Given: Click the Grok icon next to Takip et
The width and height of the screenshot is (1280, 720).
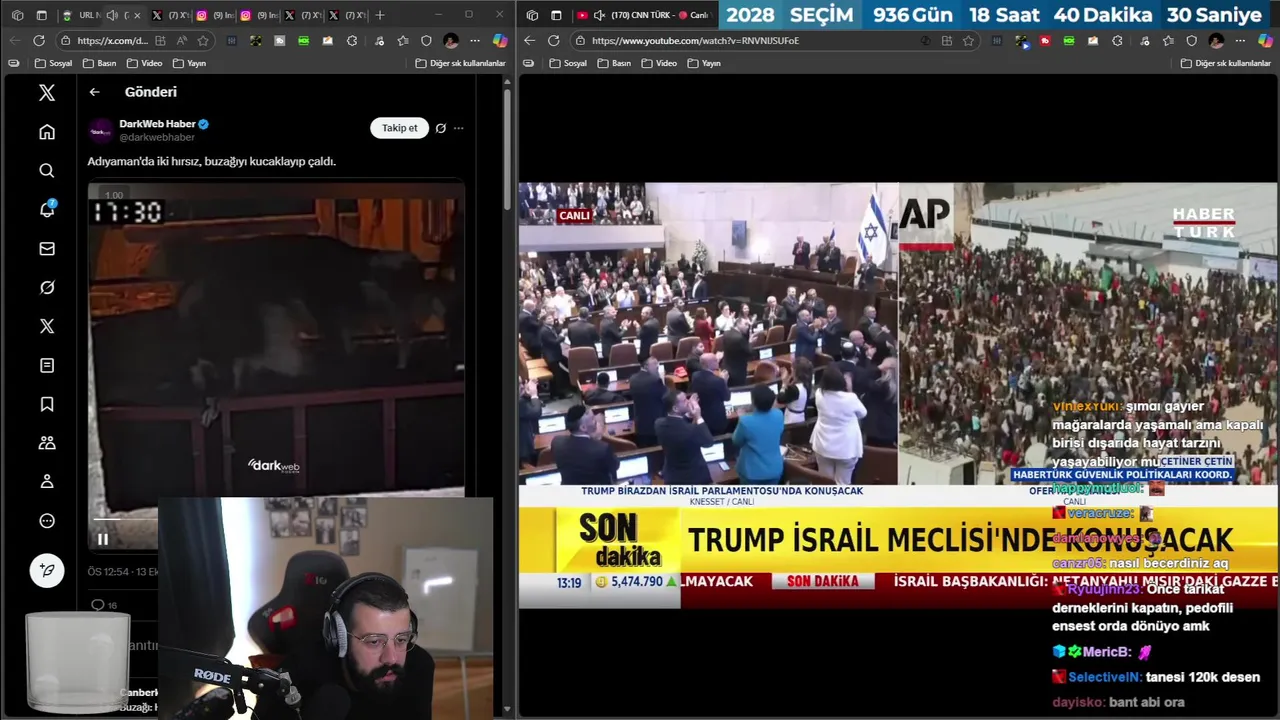Looking at the screenshot, I should pos(440,128).
